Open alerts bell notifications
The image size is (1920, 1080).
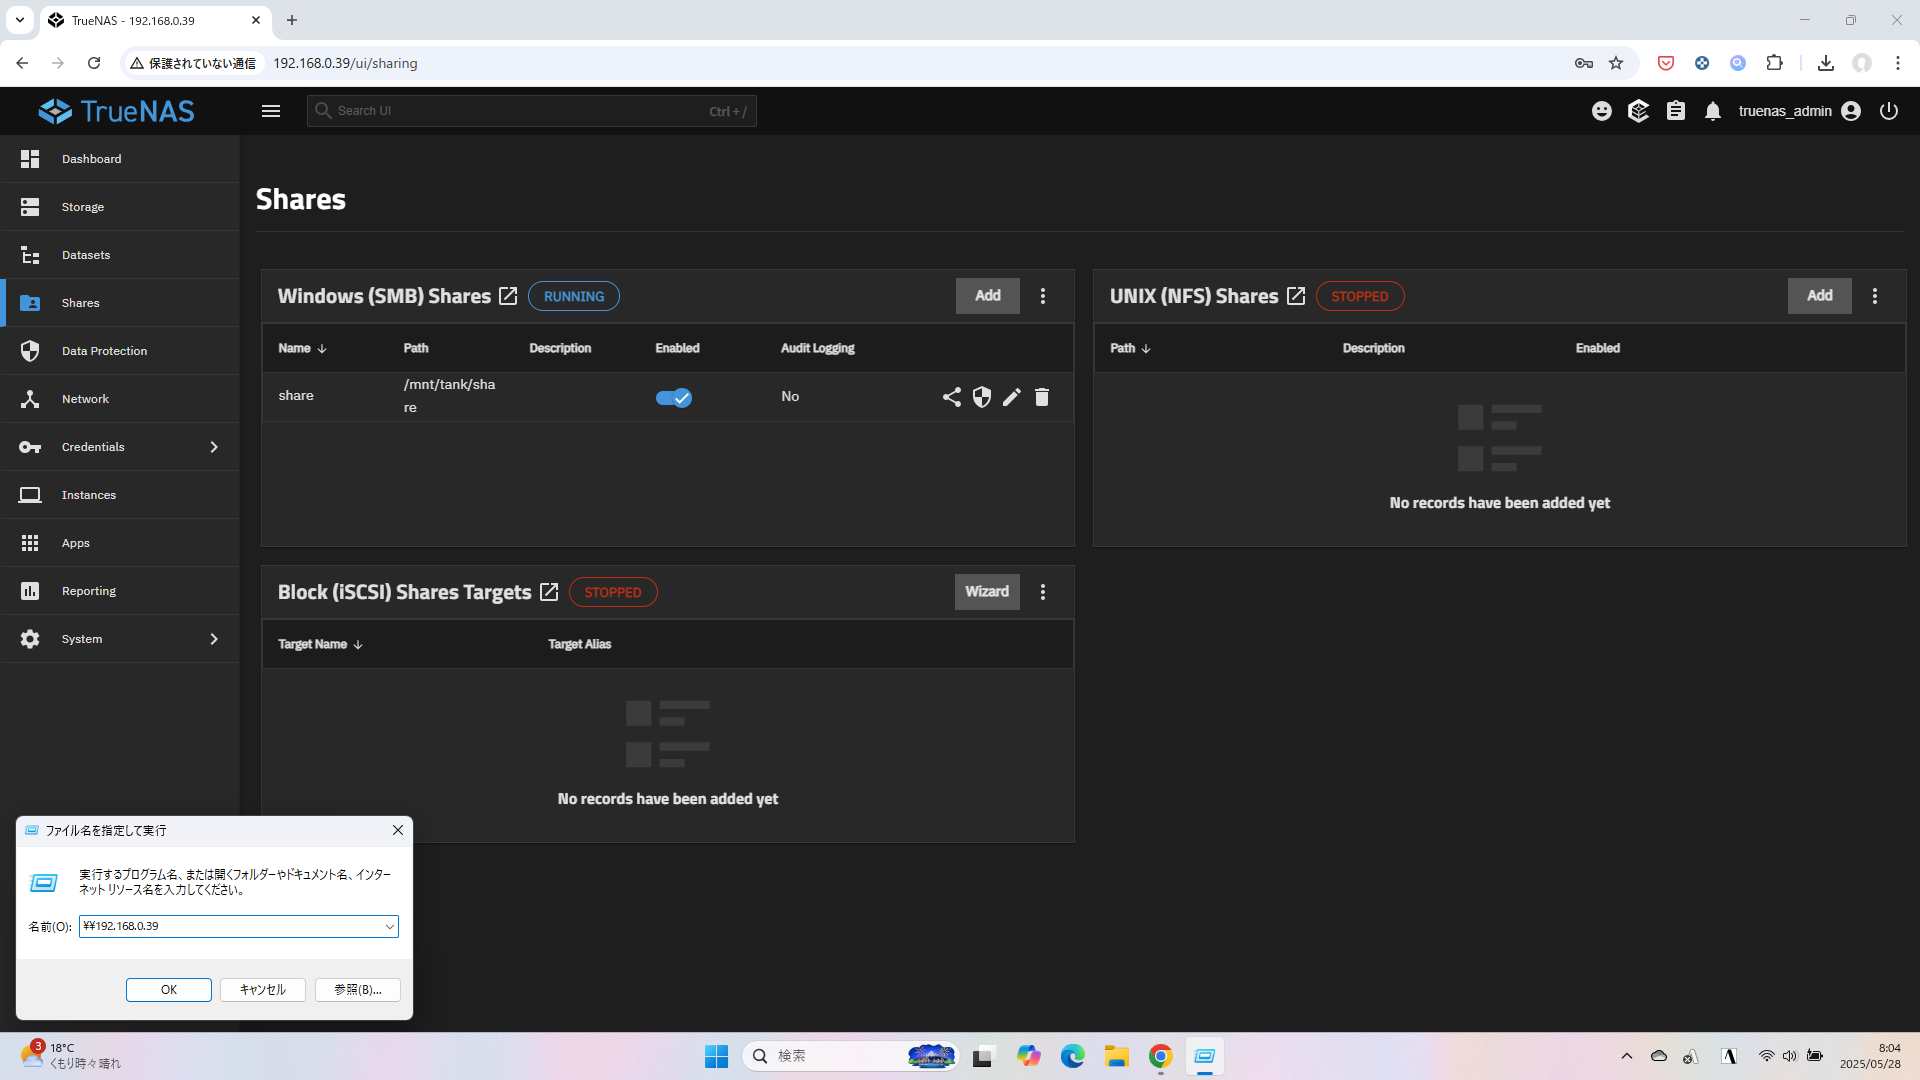[x=1713, y=111]
